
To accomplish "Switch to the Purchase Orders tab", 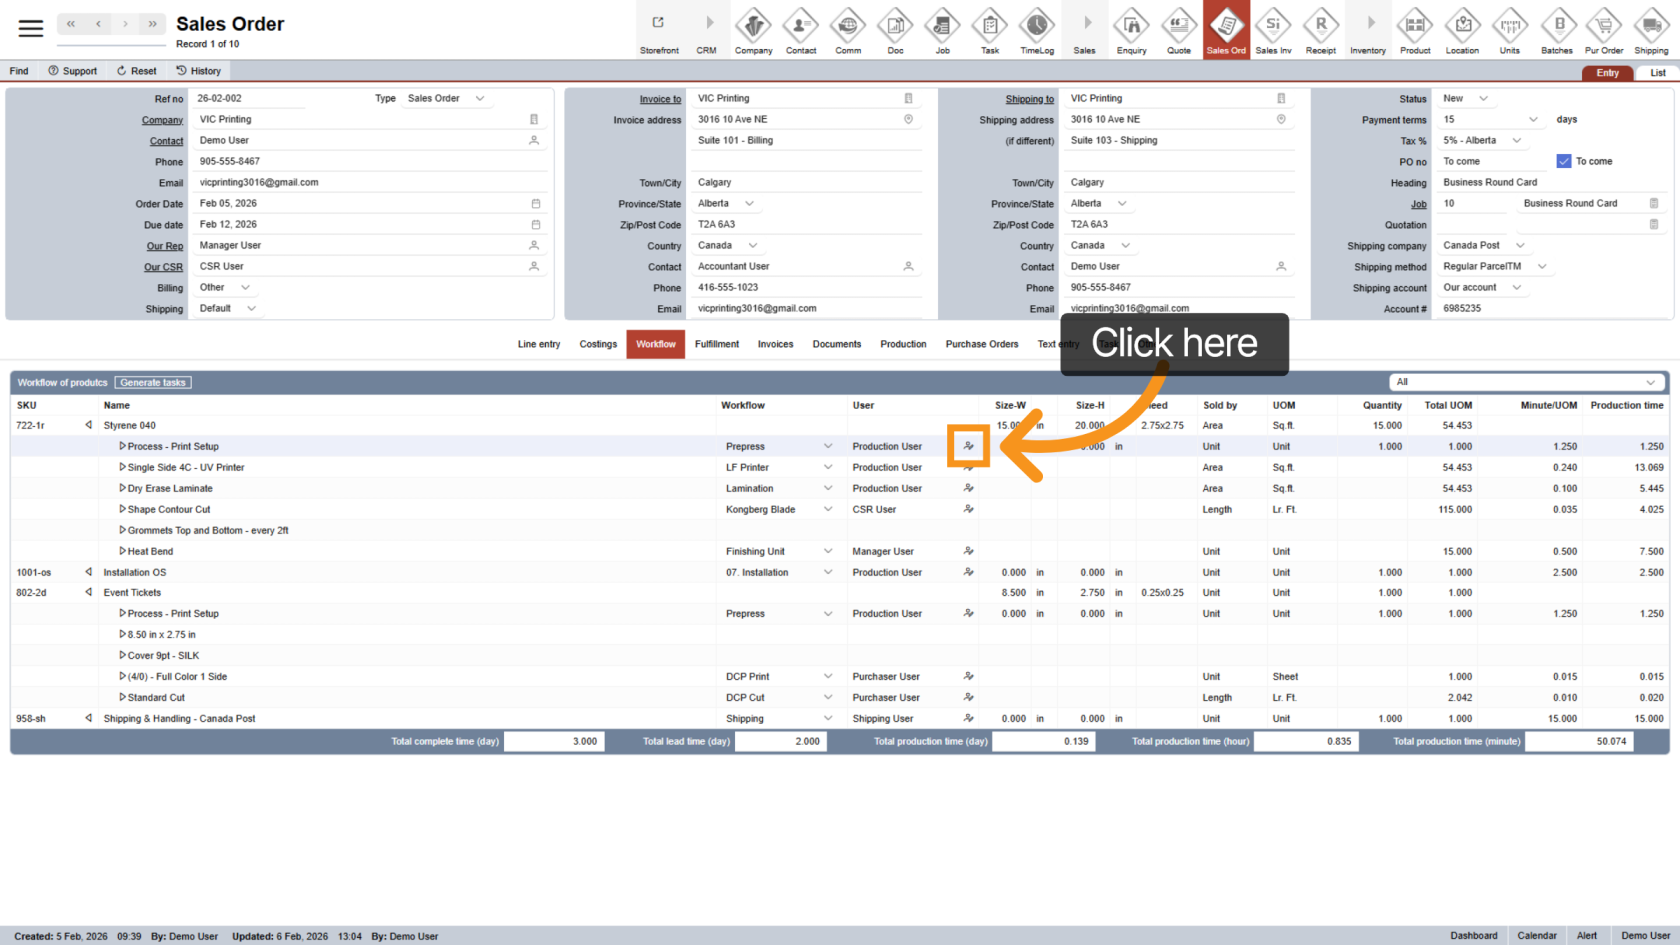I will 981,344.
